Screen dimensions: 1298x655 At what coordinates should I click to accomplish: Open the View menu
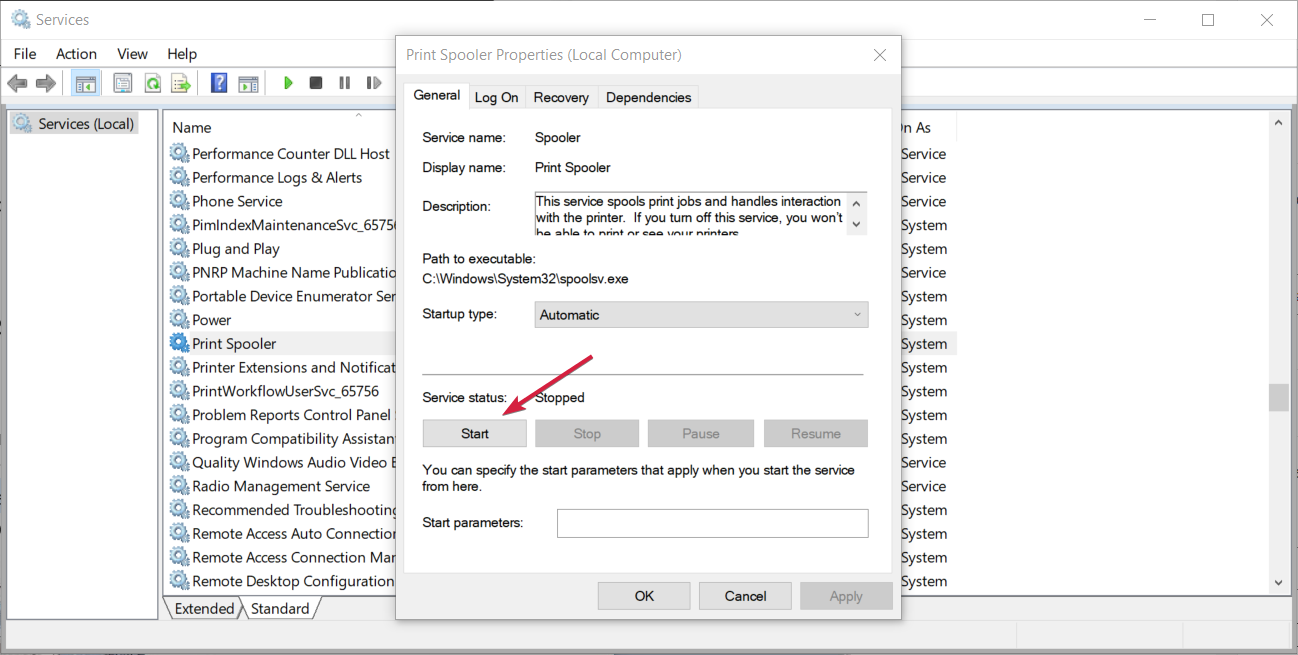point(132,54)
